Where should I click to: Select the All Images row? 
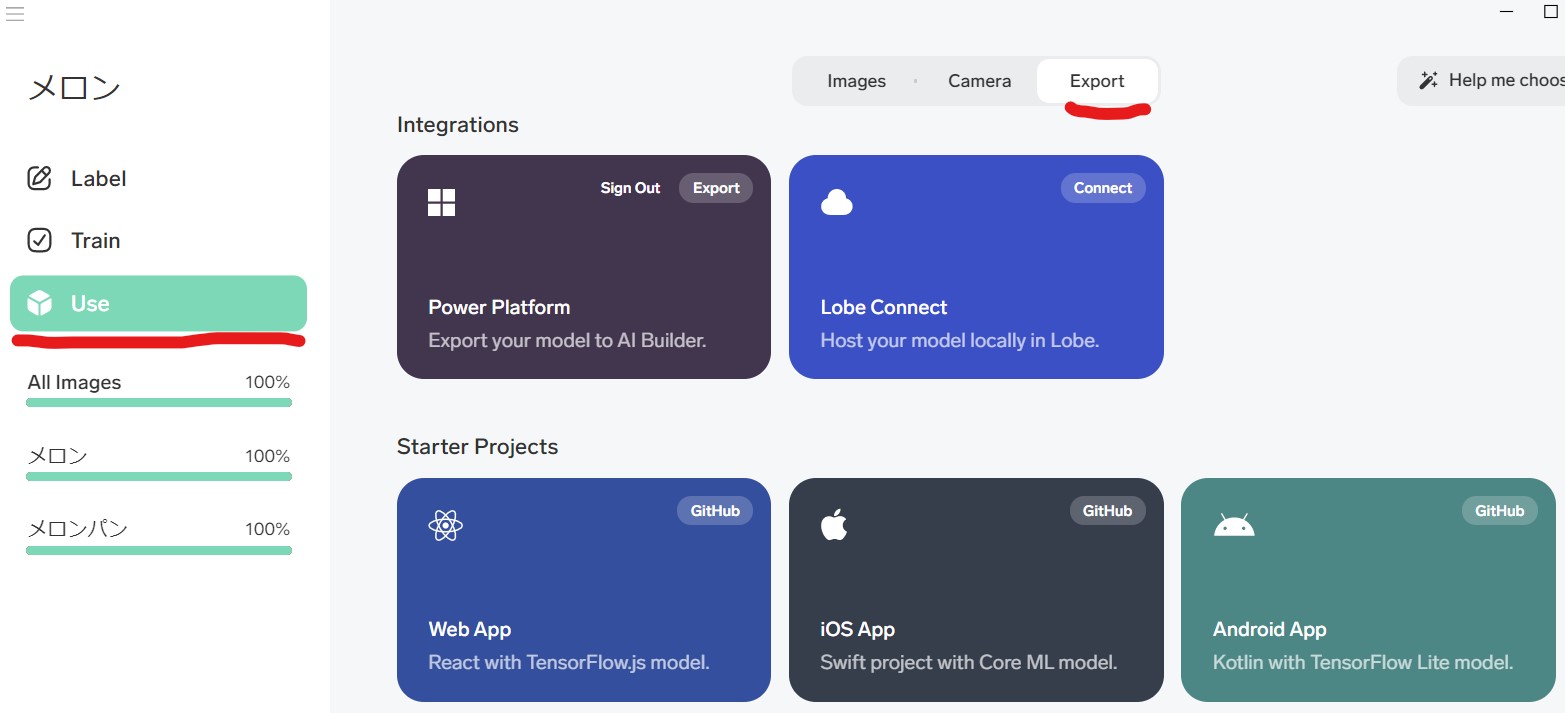(x=159, y=389)
